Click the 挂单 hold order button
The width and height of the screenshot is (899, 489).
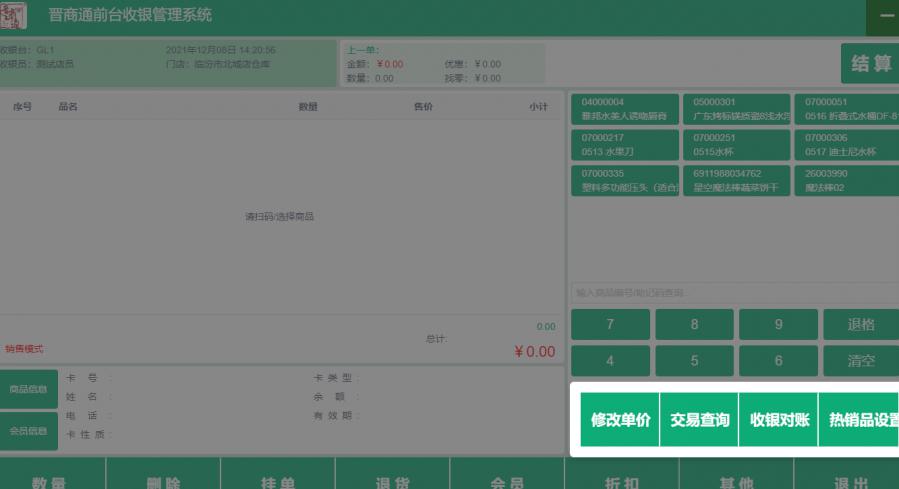(277, 479)
